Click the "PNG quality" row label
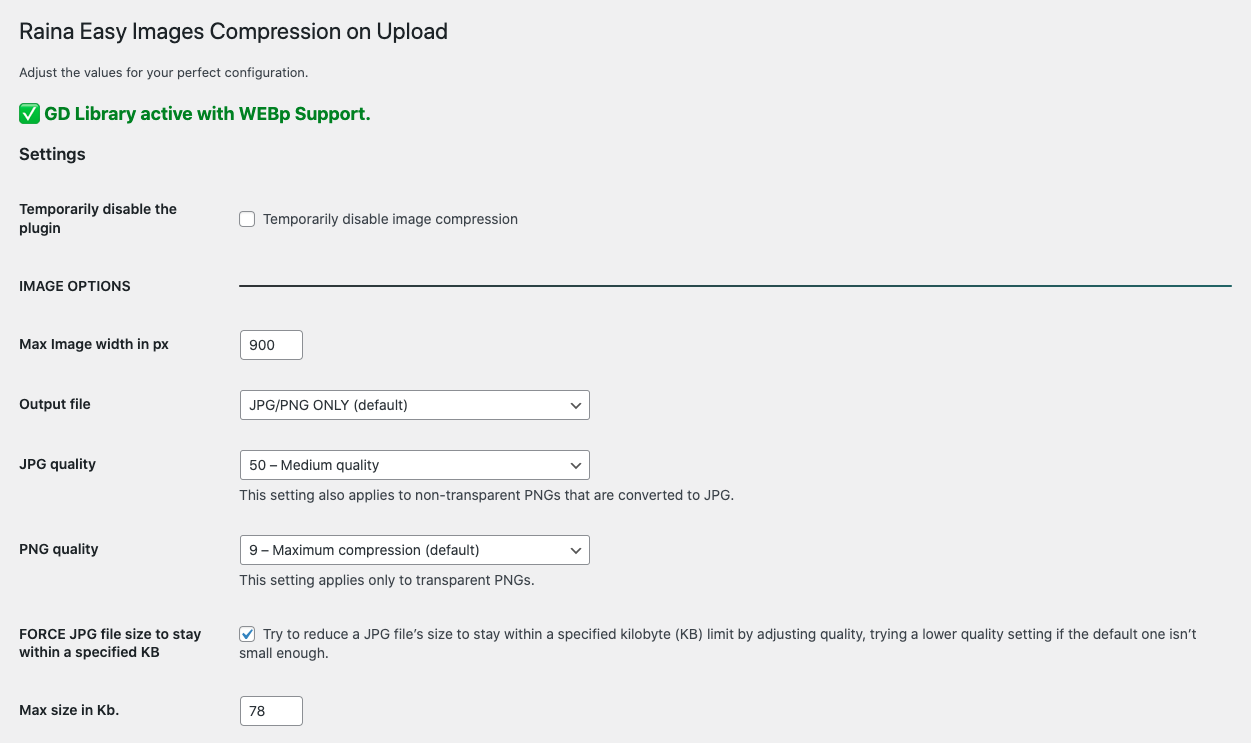Screen dimensions: 1251x743 [59, 549]
